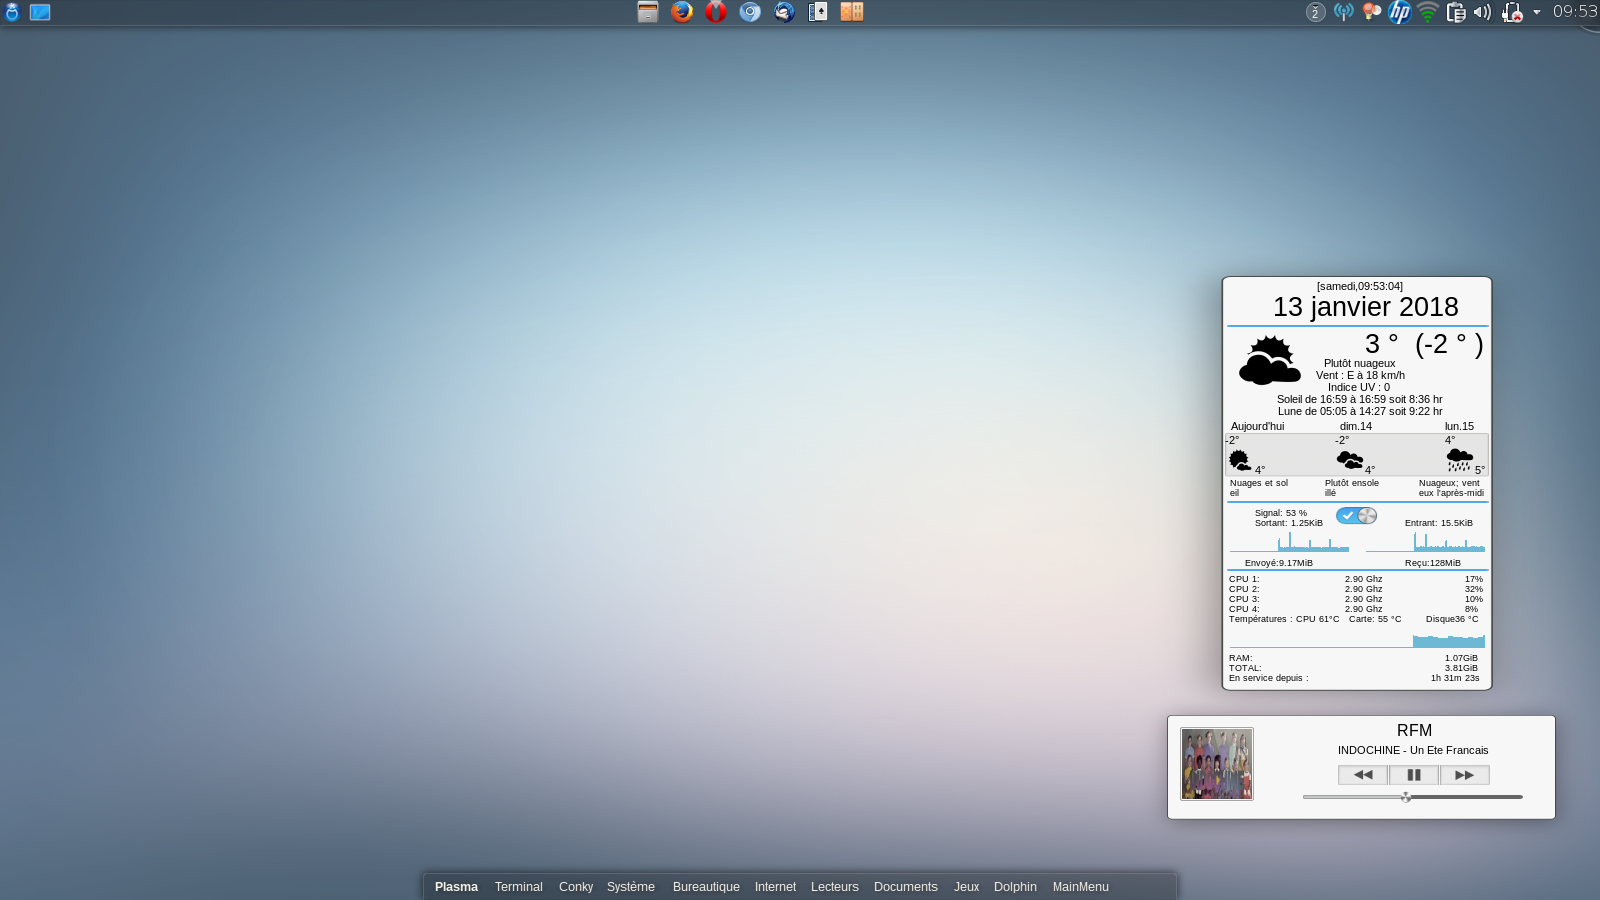Click the 'Envoyé:9.17MiB' value
This screenshot has width=1600, height=900.
pos(1278,563)
